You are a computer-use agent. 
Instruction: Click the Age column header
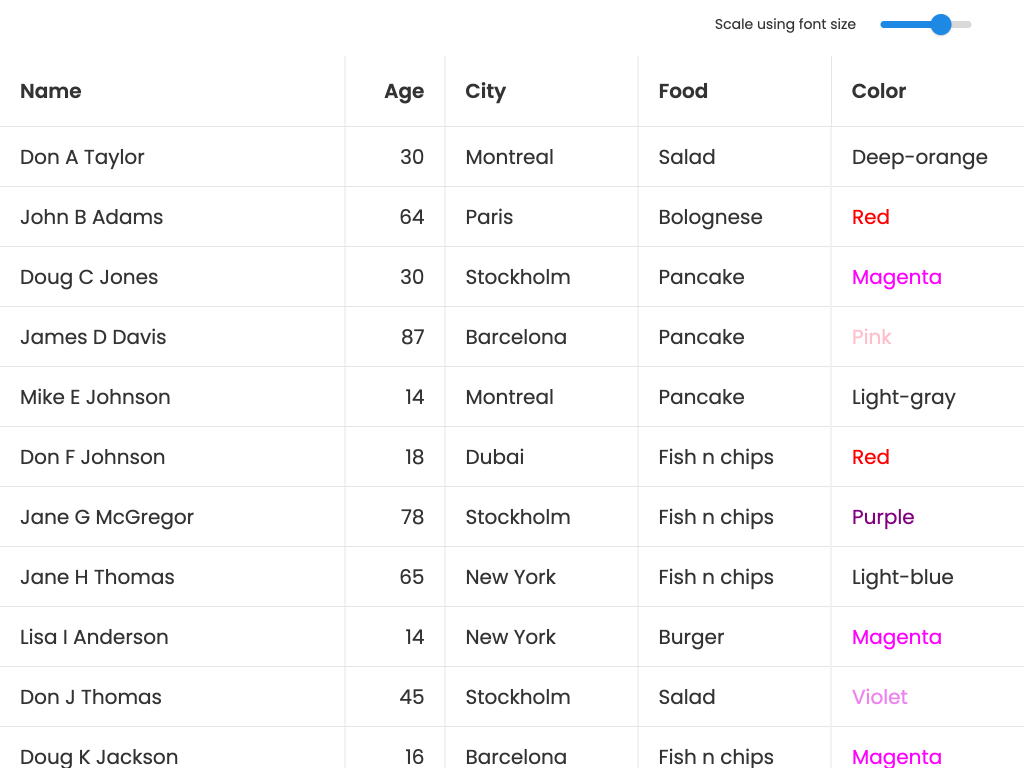pyautogui.click(x=403, y=91)
